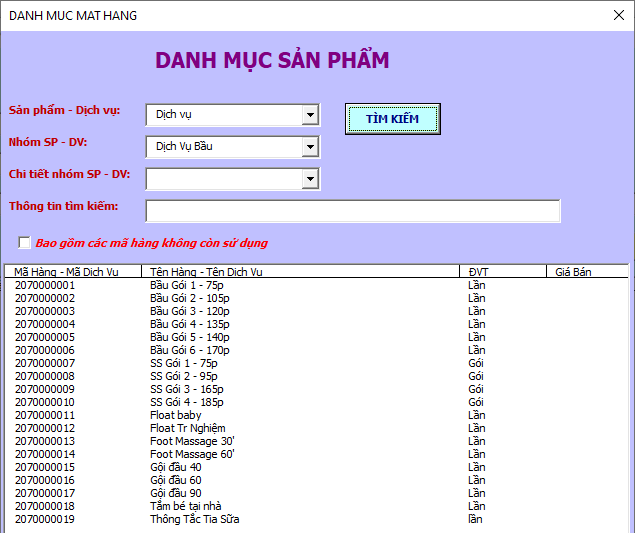Click item code 2070000008
The image size is (635, 533).
tap(45, 376)
